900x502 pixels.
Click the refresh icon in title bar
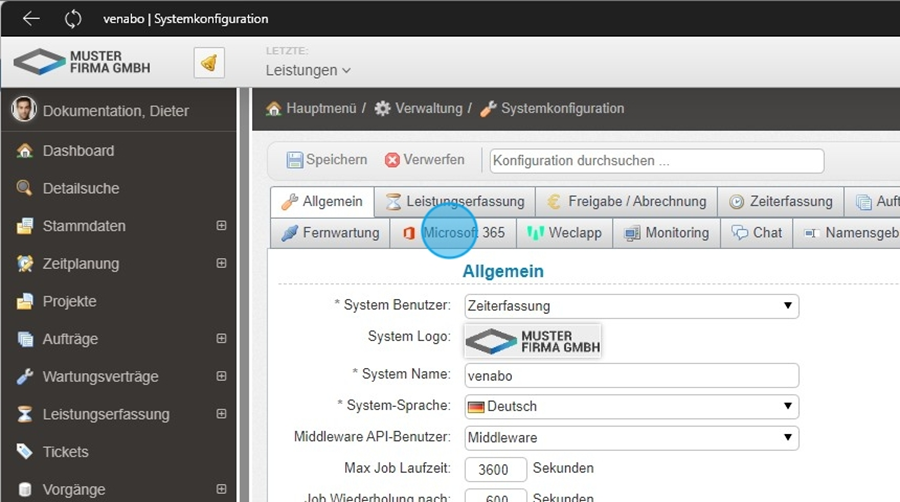tap(73, 18)
